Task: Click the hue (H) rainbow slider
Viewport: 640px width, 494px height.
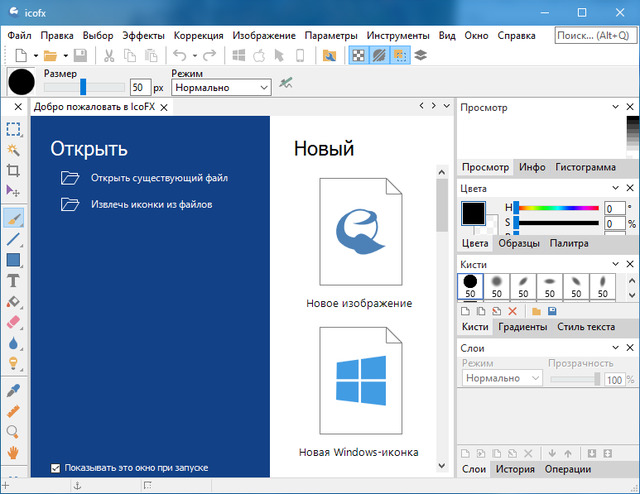Action: coord(557,208)
